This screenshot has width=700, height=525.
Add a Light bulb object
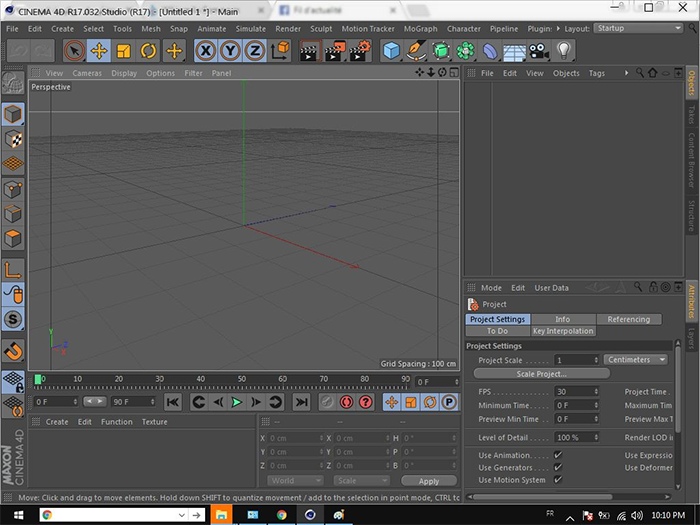click(563, 51)
